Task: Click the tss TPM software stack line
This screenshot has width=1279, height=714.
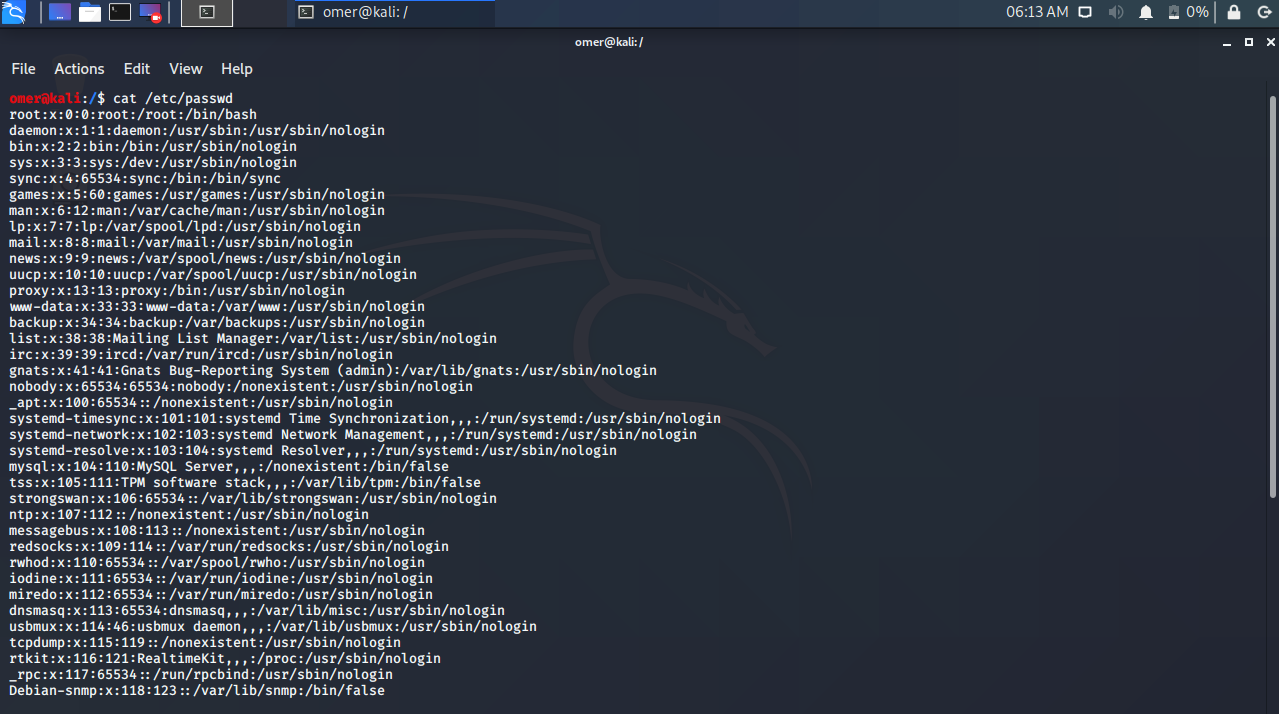Action: tap(245, 482)
